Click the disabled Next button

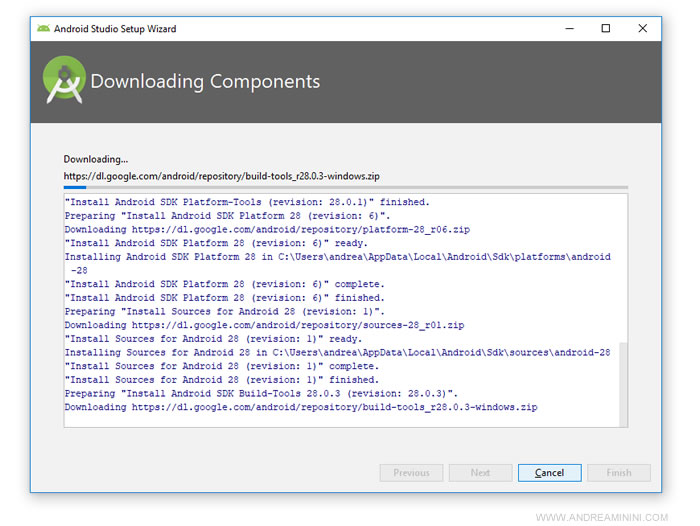point(480,472)
